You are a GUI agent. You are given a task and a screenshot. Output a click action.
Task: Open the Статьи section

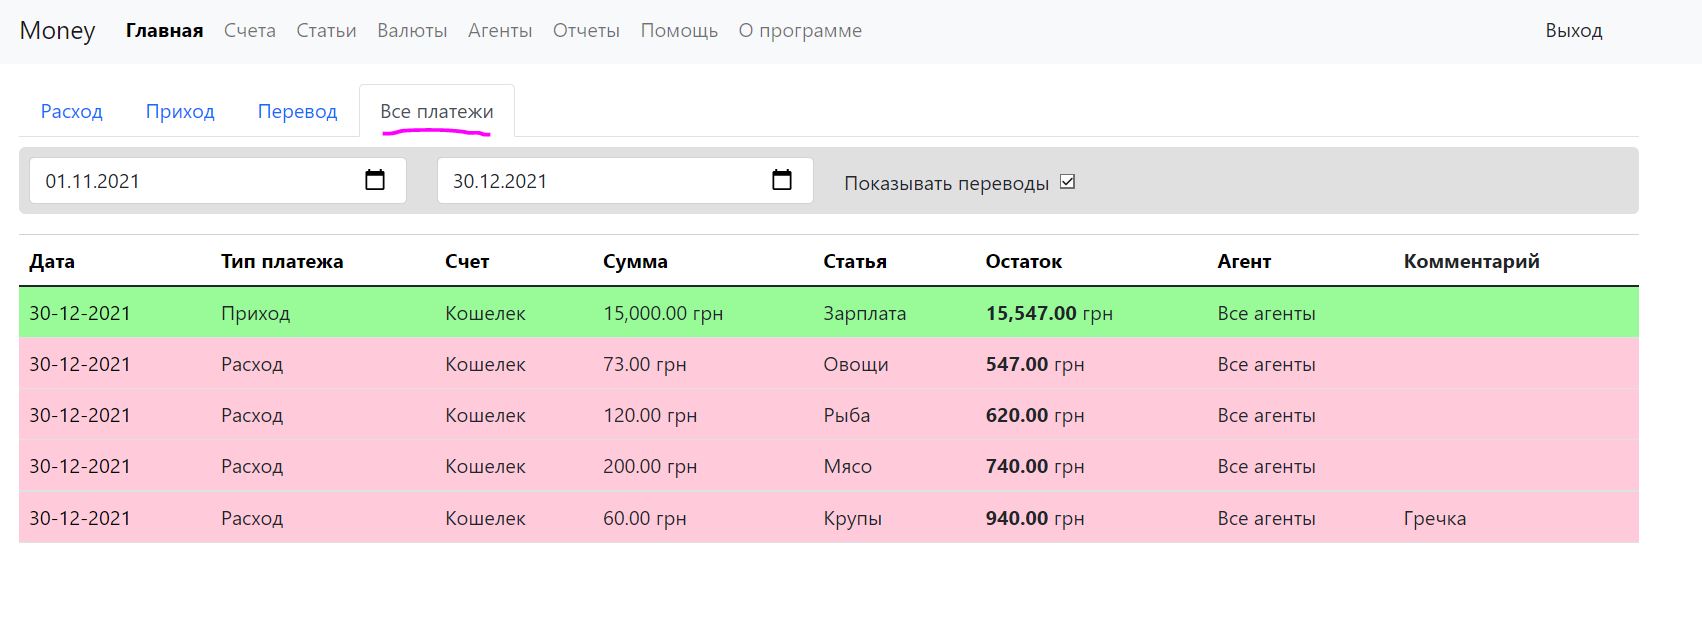(326, 31)
